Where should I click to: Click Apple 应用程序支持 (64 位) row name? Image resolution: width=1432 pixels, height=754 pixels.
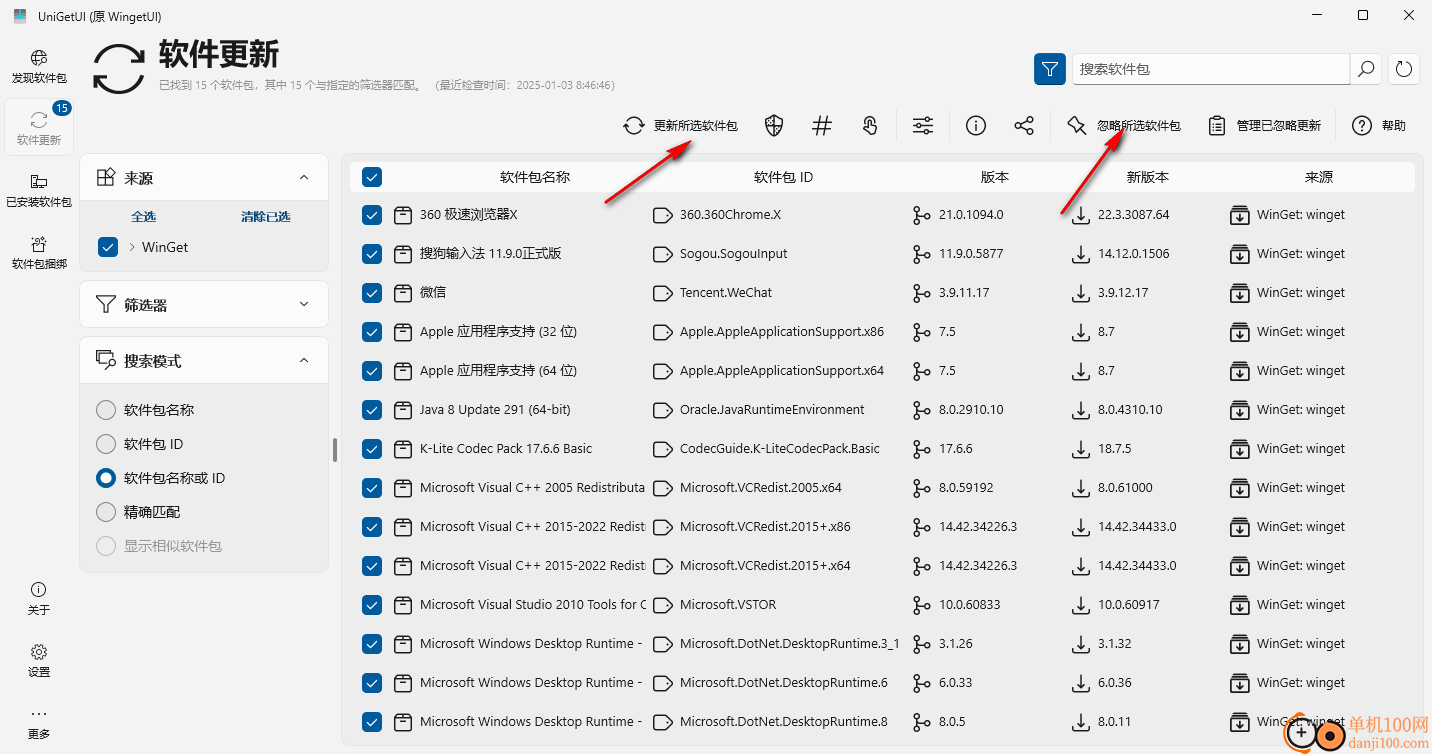pos(498,370)
